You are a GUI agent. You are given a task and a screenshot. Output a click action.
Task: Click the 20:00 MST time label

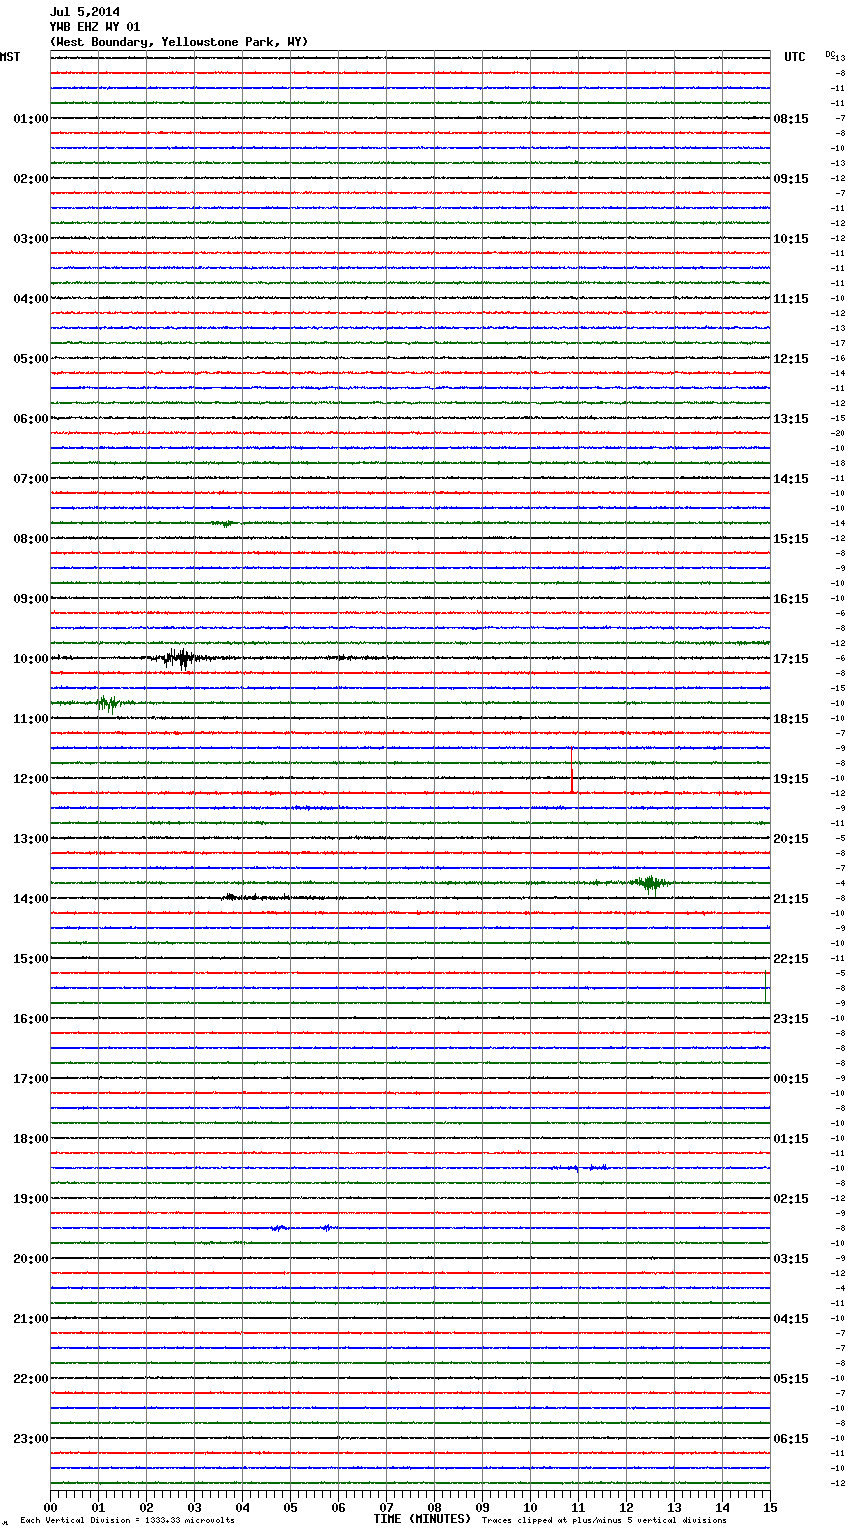(x=30, y=1259)
